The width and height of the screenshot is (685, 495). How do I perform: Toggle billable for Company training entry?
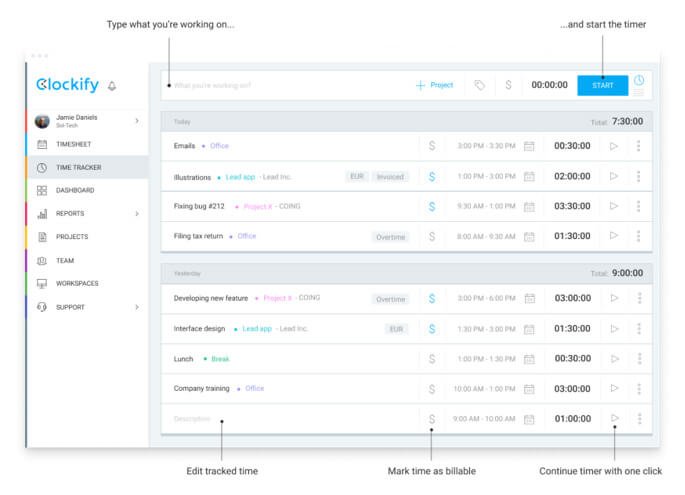(x=432, y=389)
